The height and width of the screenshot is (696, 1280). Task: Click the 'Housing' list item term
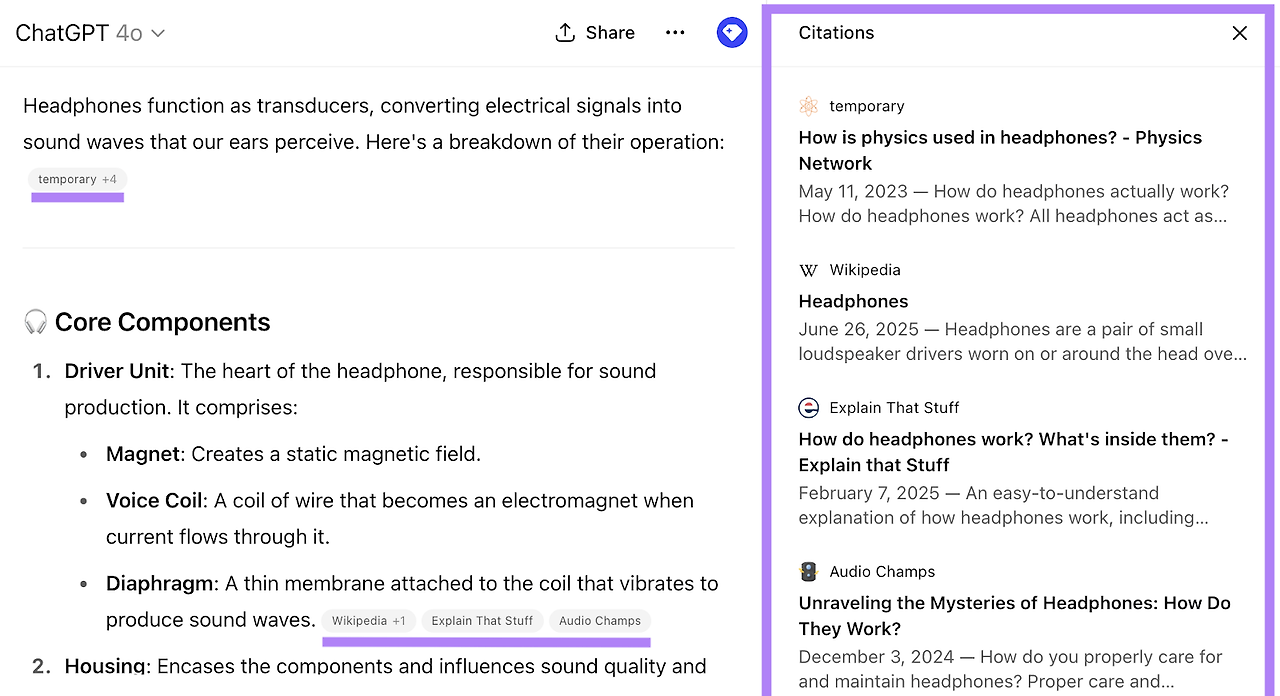[104, 666]
